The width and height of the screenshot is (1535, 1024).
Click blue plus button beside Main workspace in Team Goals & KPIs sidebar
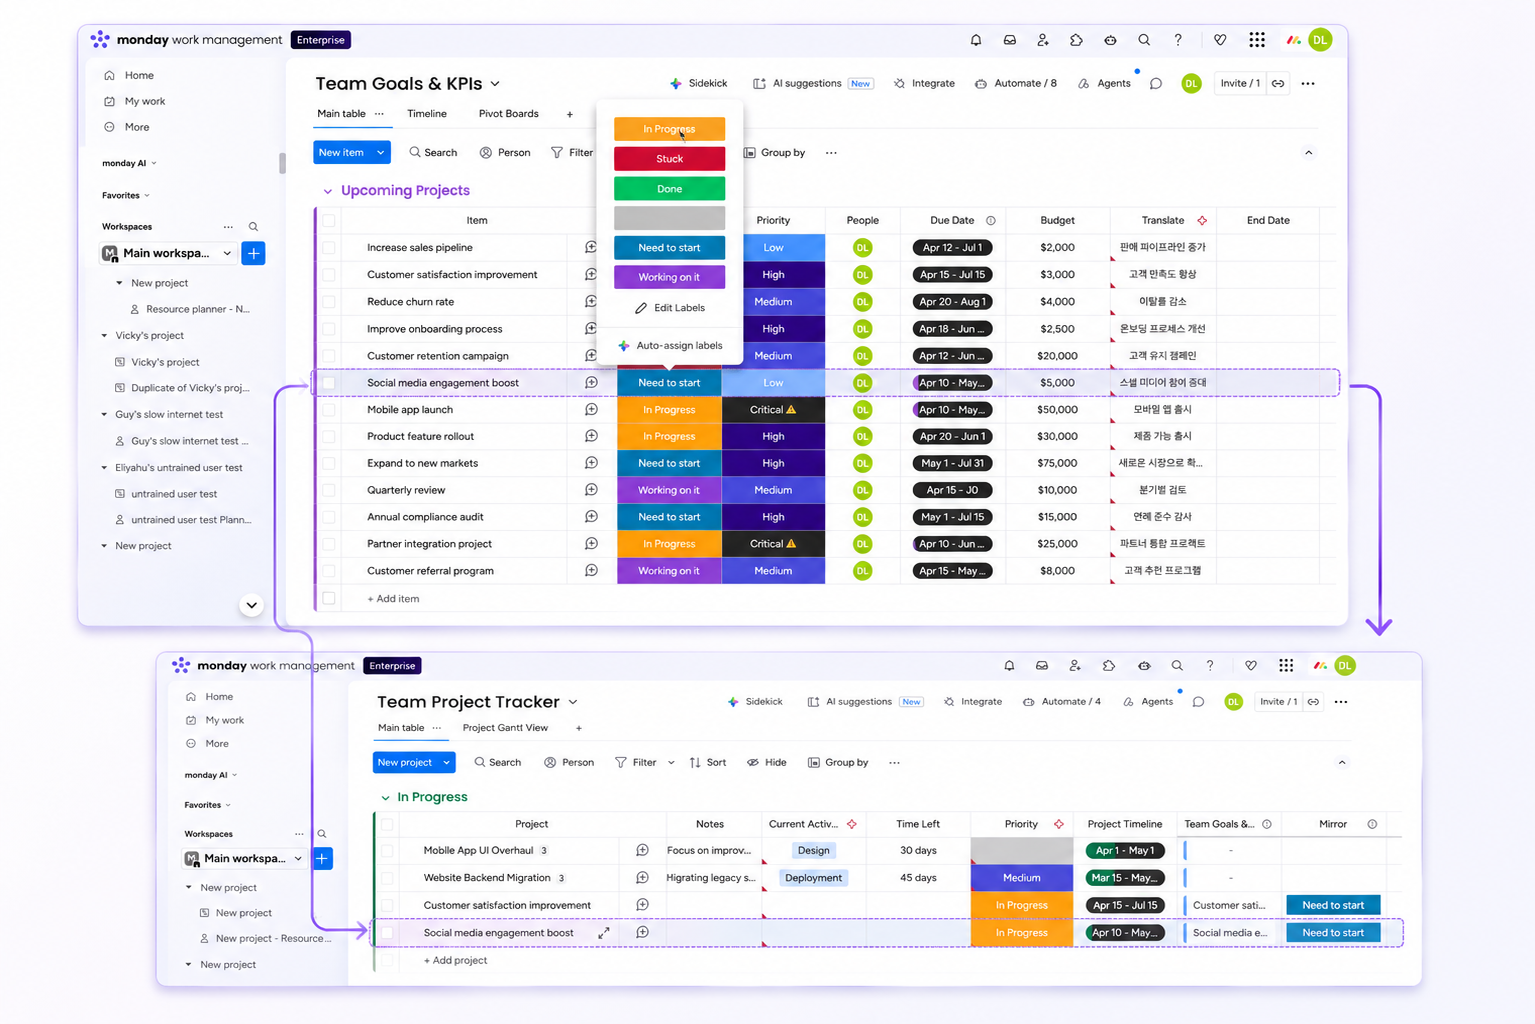point(254,253)
